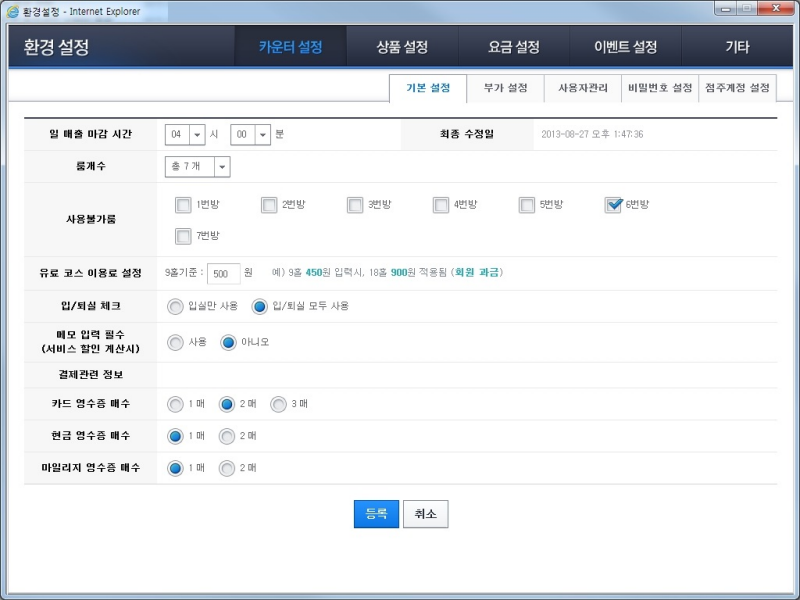The image size is (800, 600).
Task: Click the 등록 button to save settings
Action: (x=375, y=513)
